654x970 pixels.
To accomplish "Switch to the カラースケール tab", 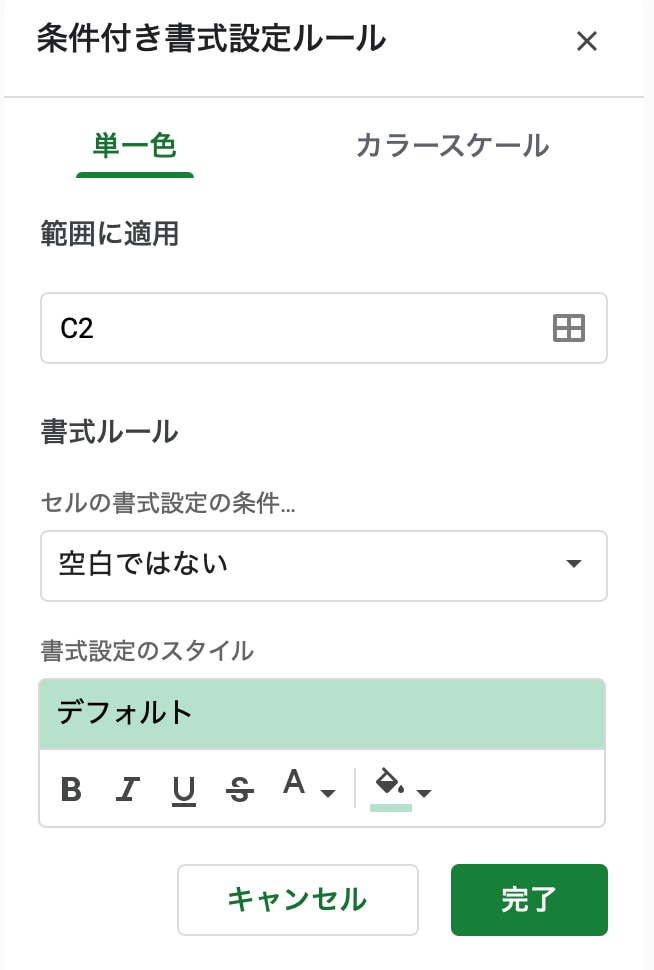I will pos(453,145).
